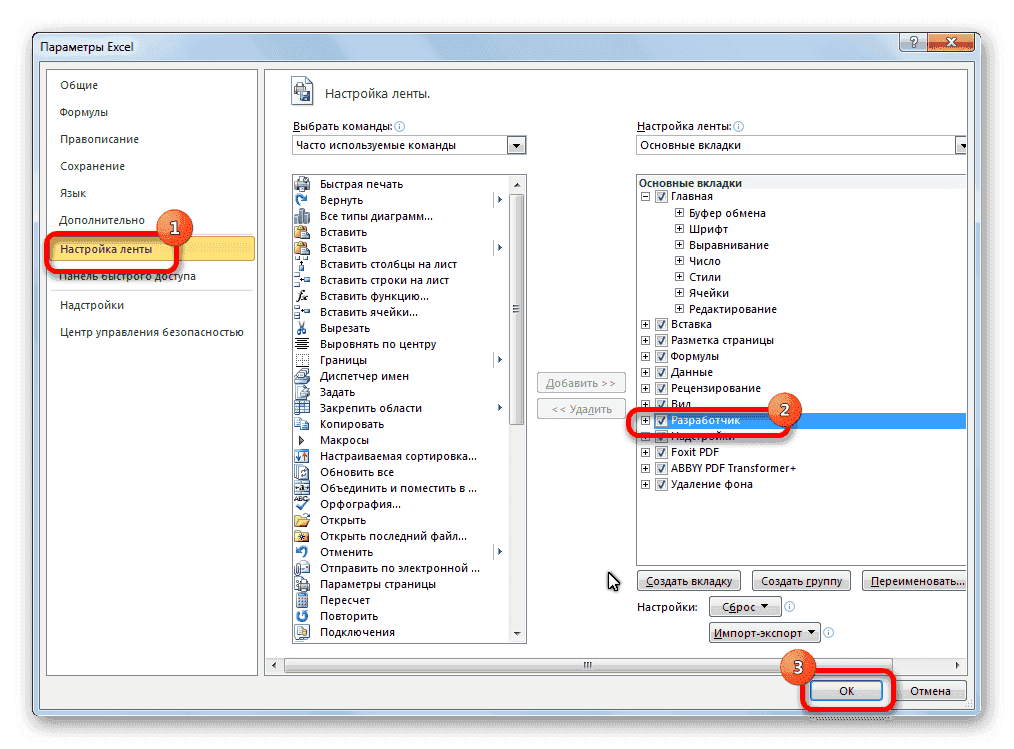Viewport: 1014px width, 749px height.
Task: Select the Быстрая печать command icon
Action: pyautogui.click(x=302, y=183)
